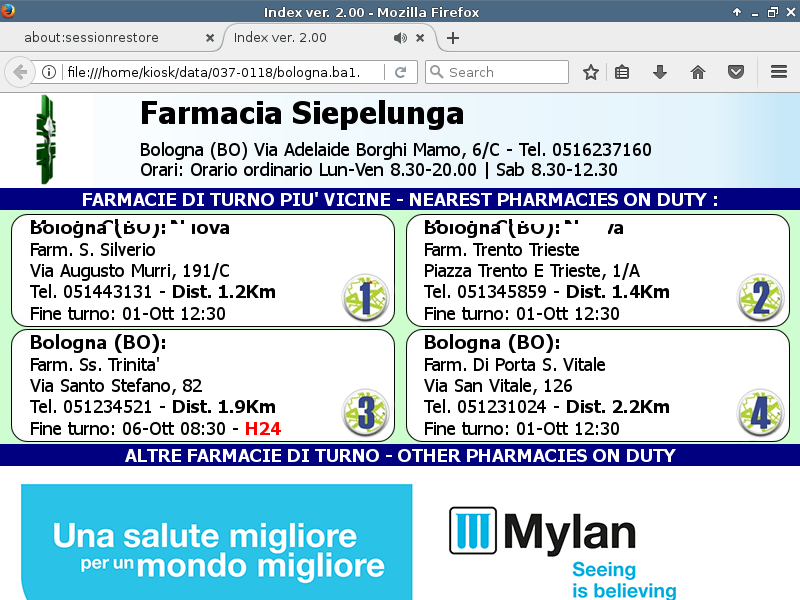Bookmark this page with star icon
The image size is (800, 600).
tap(591, 72)
